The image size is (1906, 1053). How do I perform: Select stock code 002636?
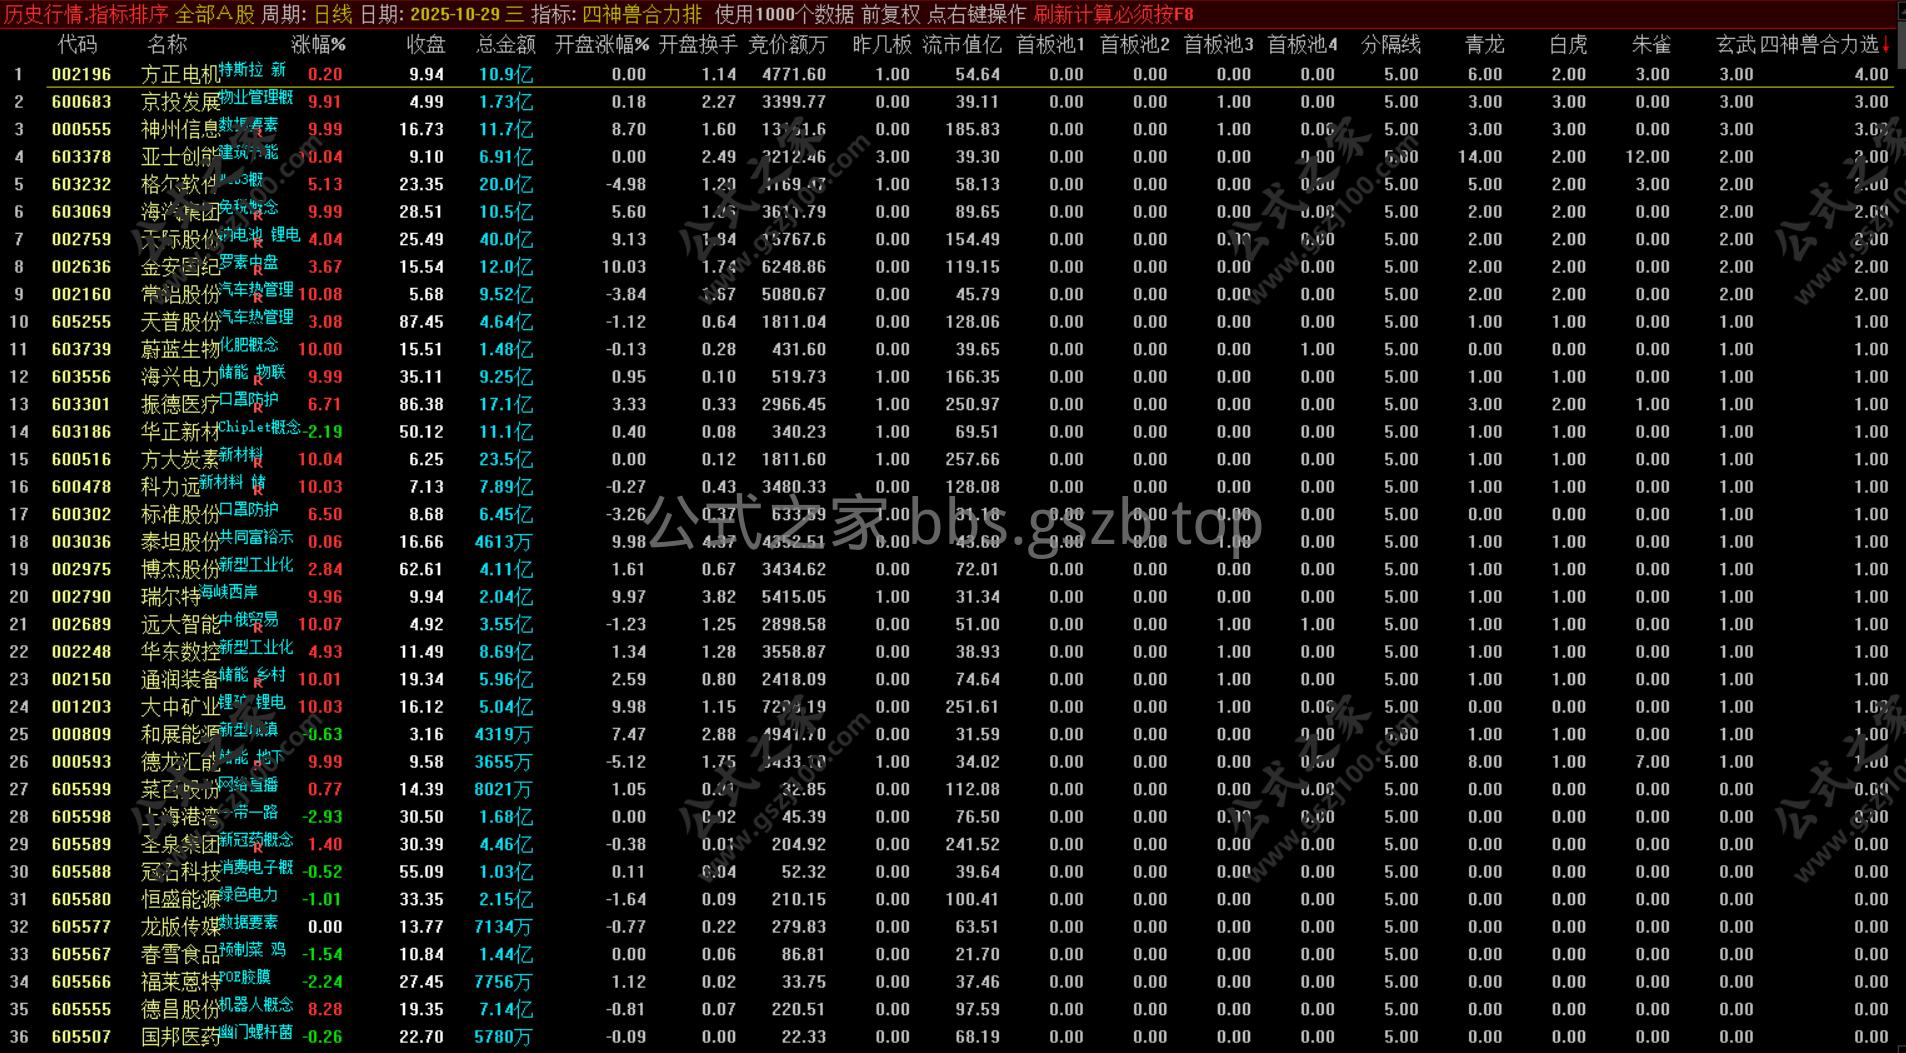81,267
